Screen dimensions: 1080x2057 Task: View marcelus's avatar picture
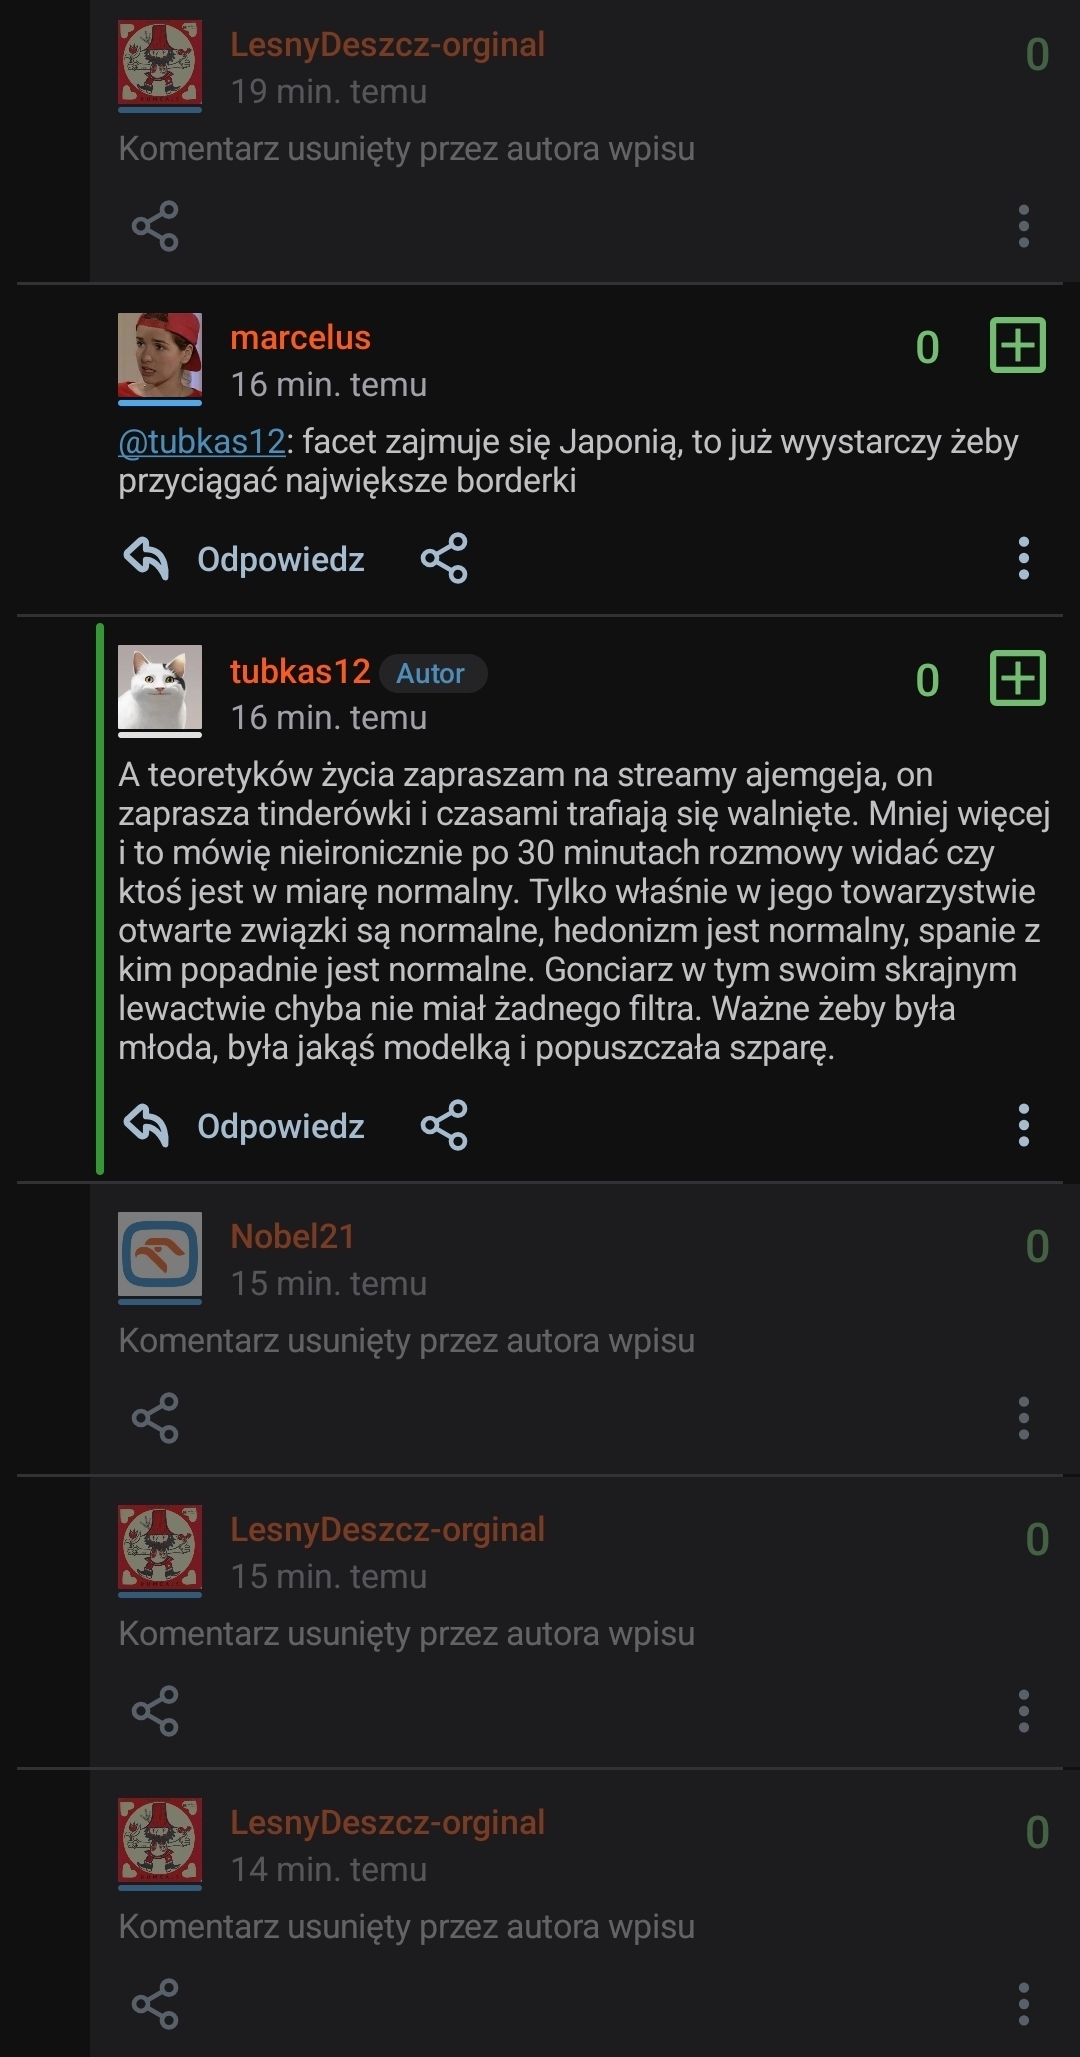pyautogui.click(x=160, y=355)
